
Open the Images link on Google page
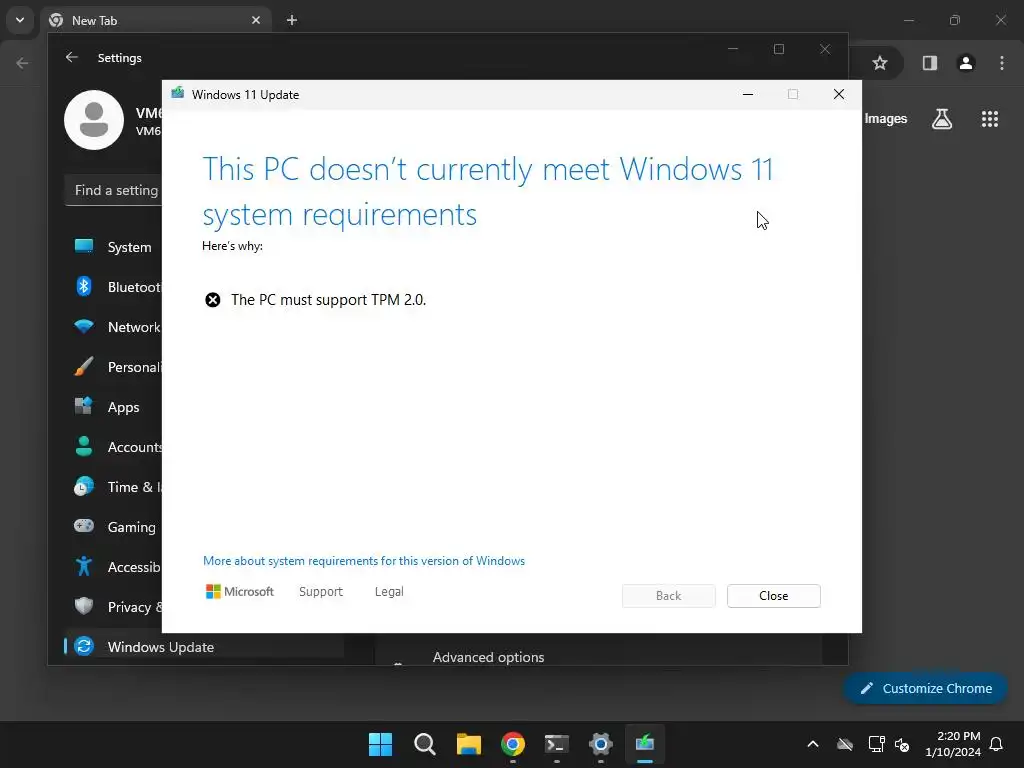(x=886, y=119)
